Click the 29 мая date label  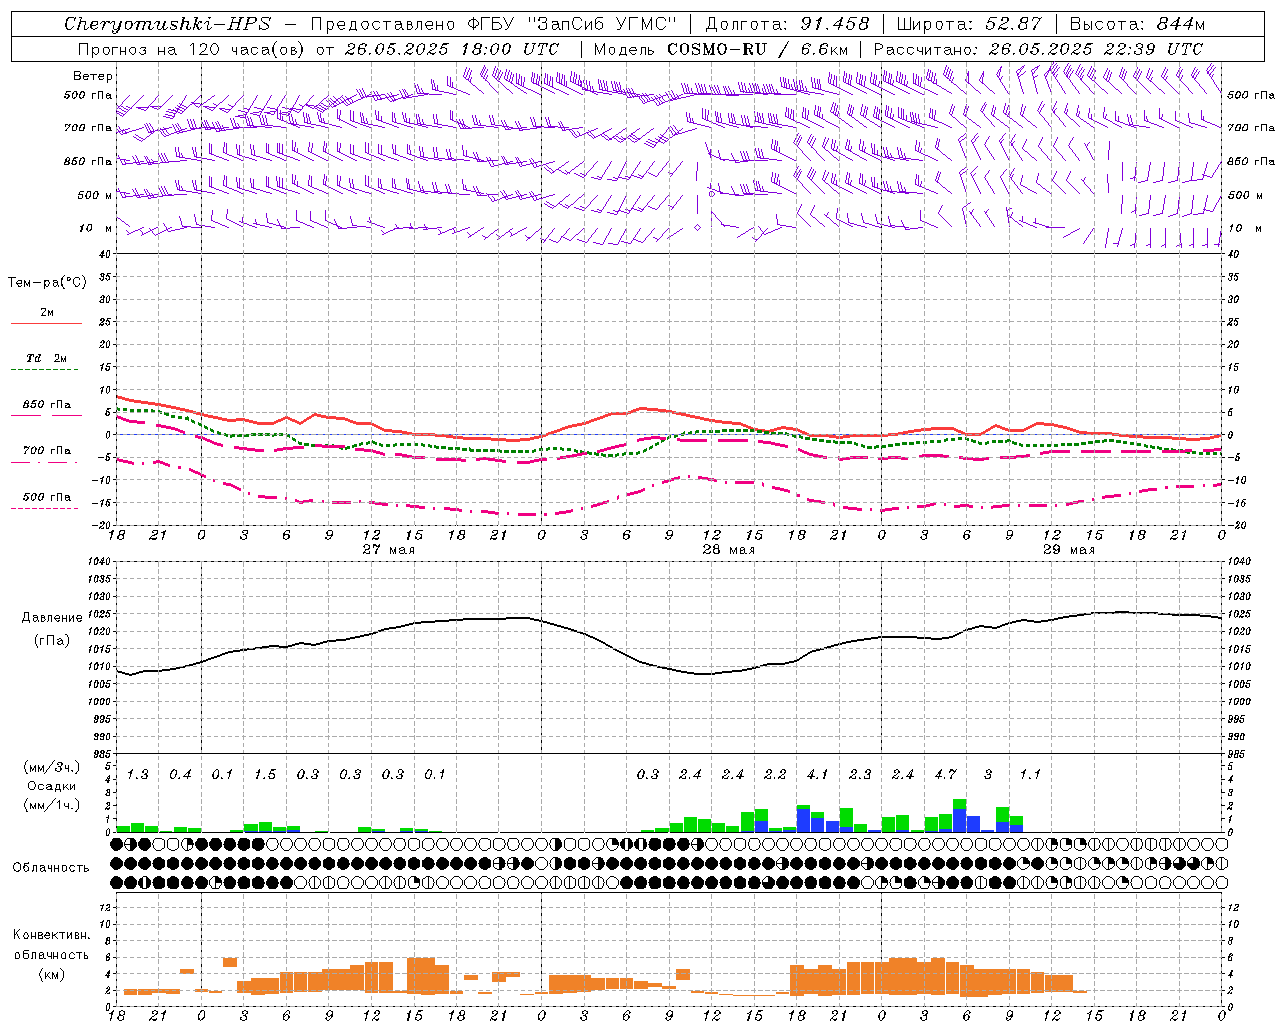1068,550
